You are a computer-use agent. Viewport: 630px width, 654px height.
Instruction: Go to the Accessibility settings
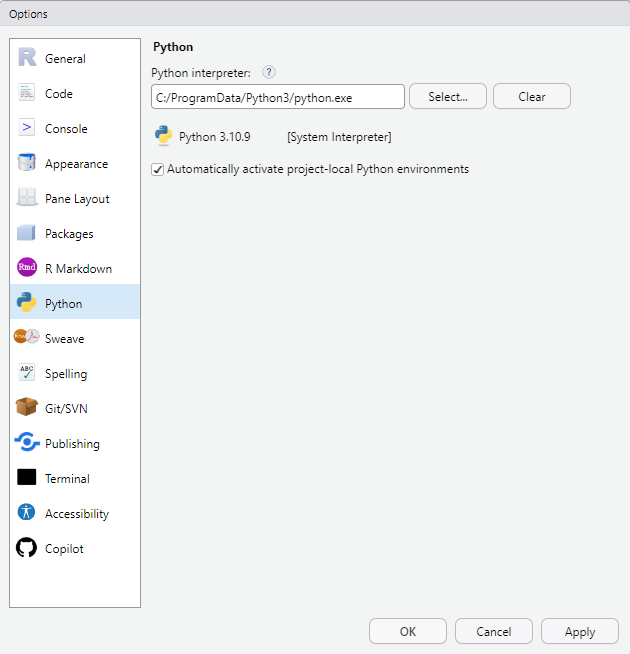[75, 514]
